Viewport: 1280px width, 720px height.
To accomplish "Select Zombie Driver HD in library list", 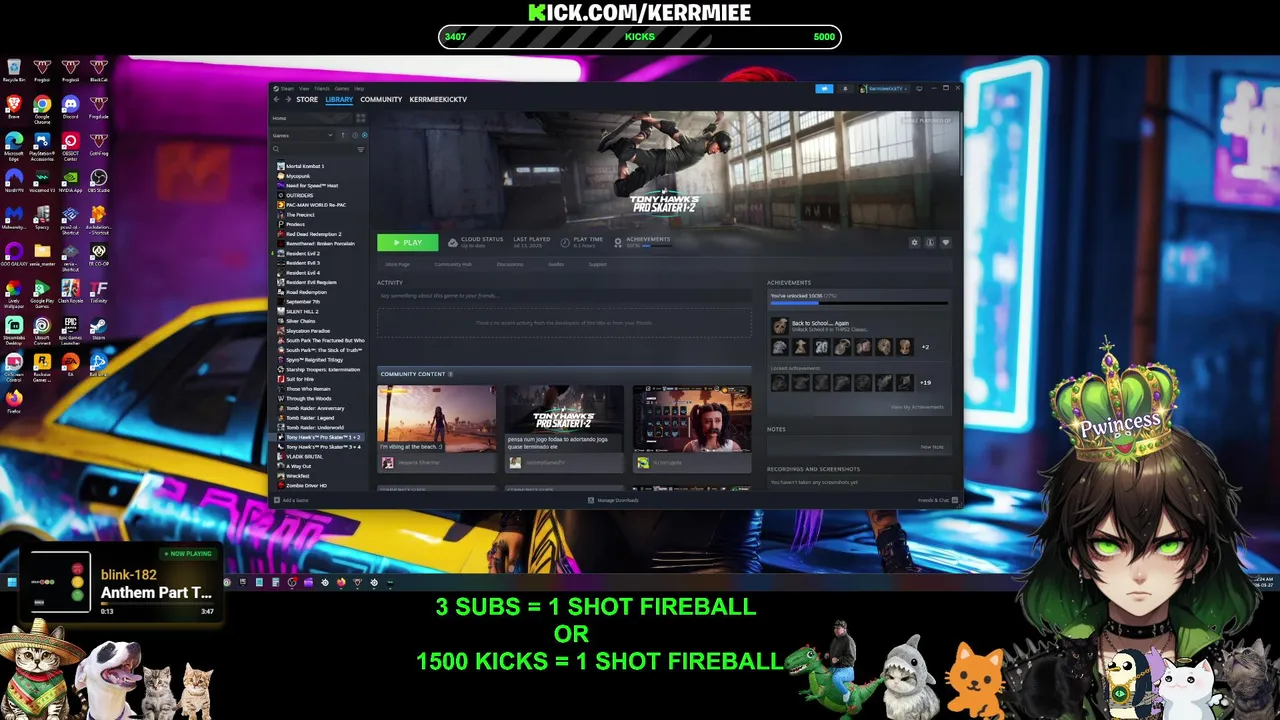I will (306, 486).
